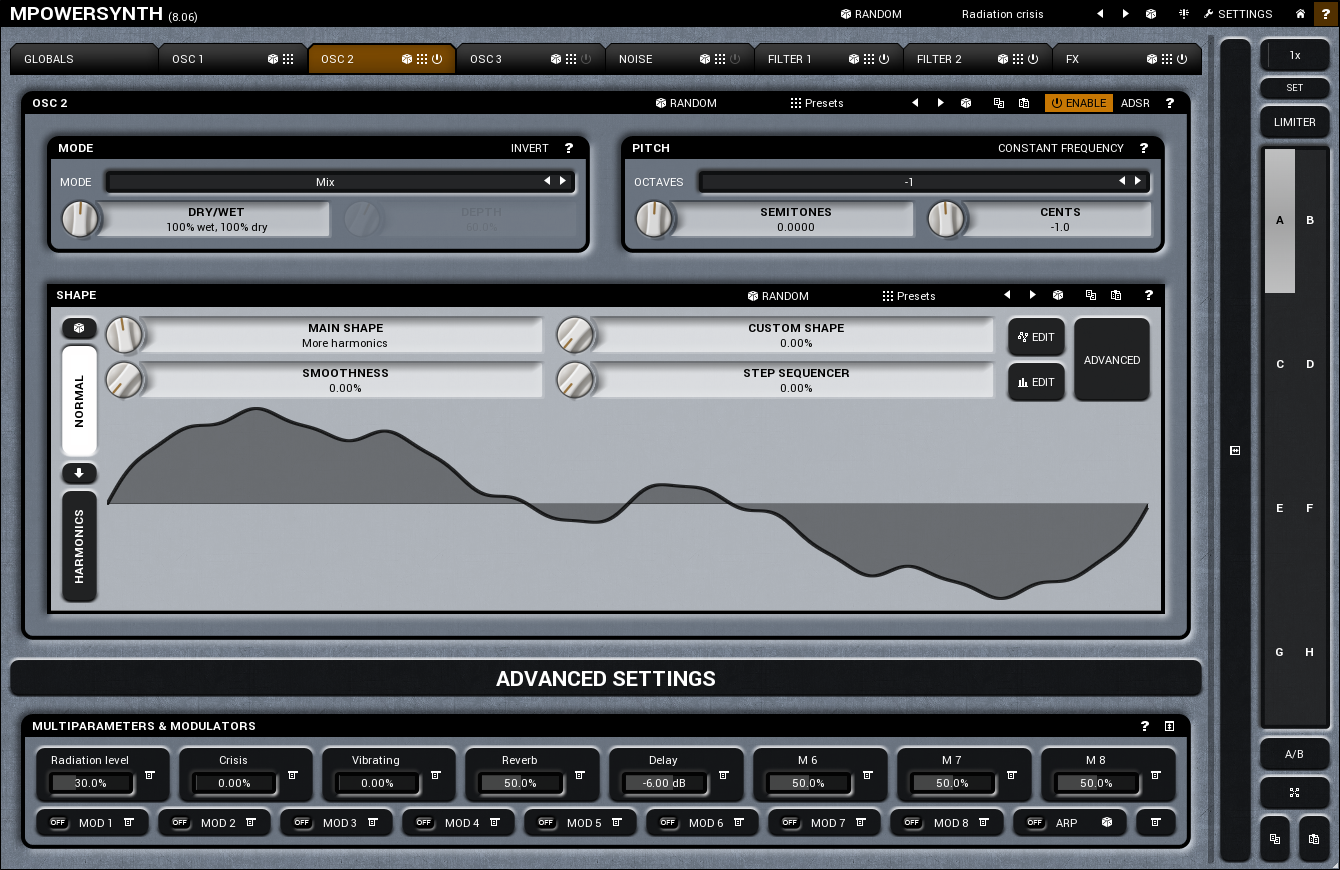Click the dice icon next to OSC 2 preset arrows
Screen dimensions: 1340x870
pos(966,103)
